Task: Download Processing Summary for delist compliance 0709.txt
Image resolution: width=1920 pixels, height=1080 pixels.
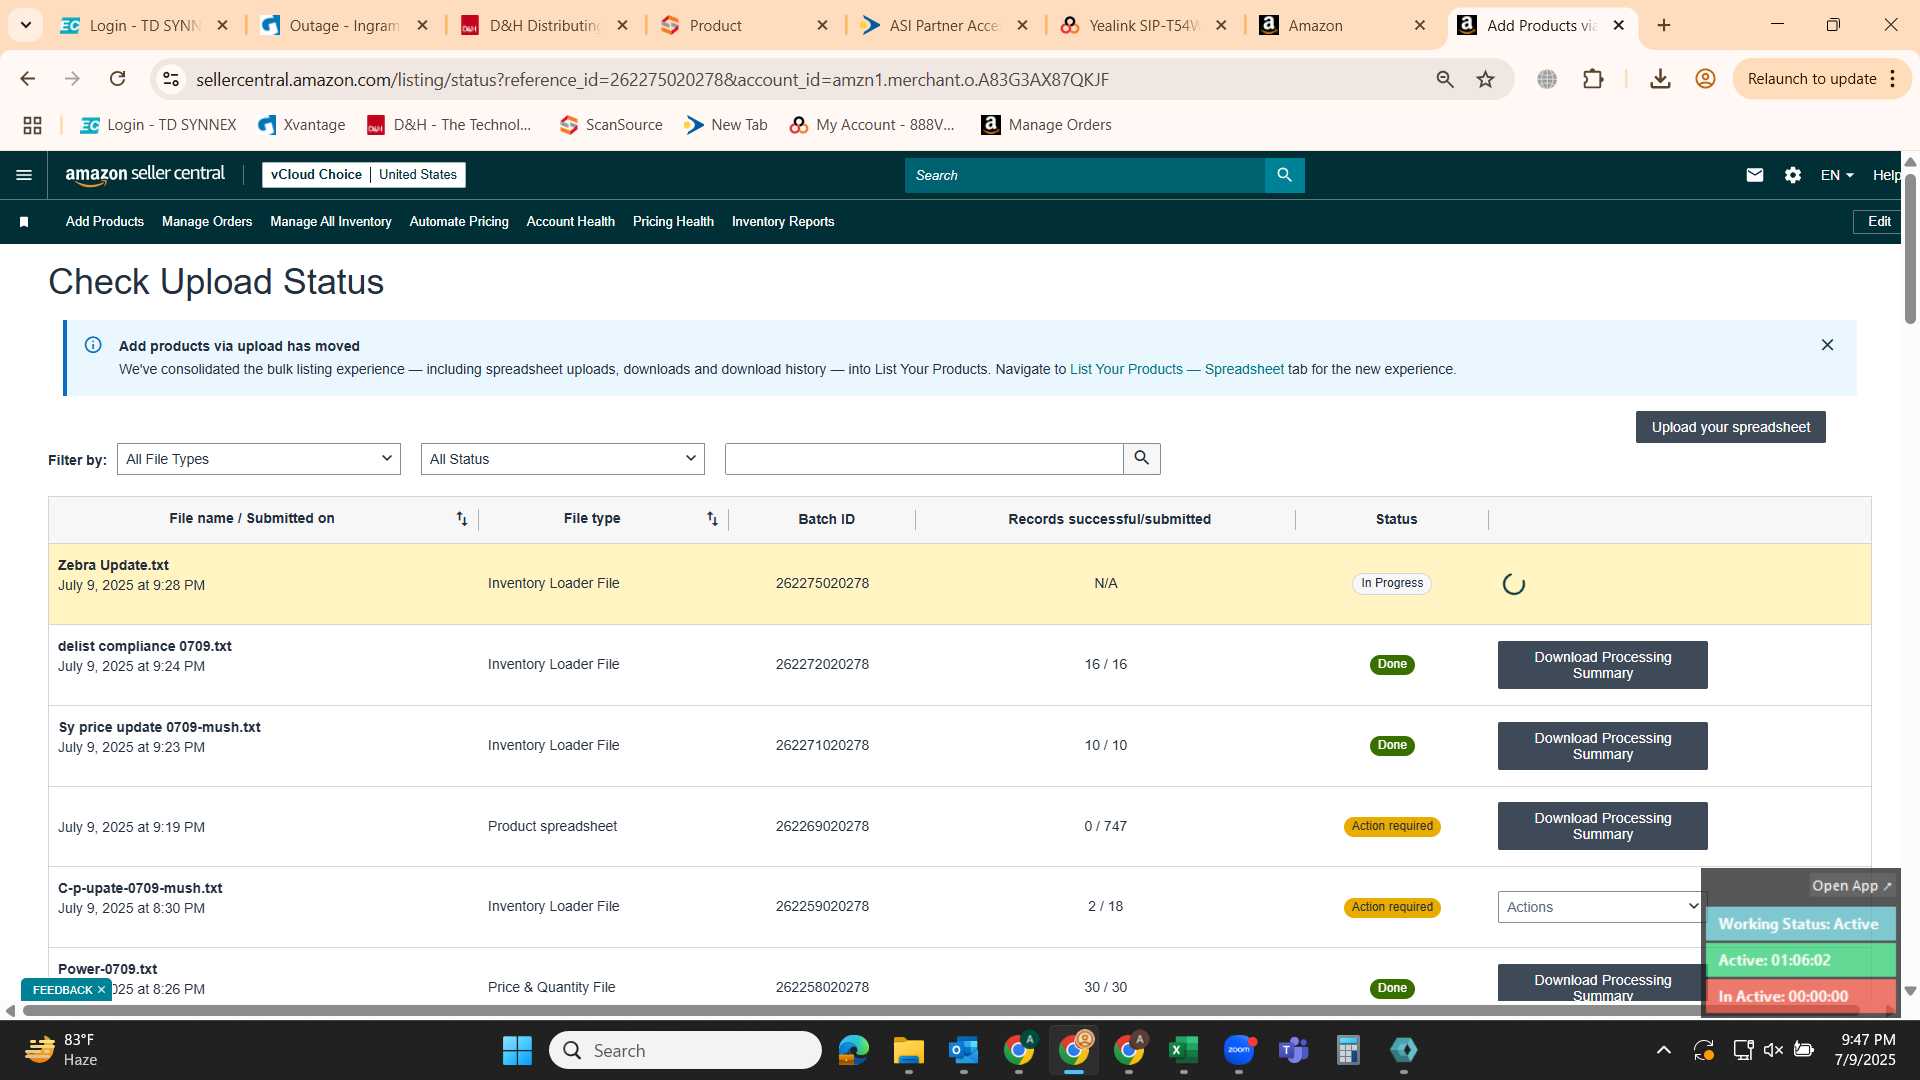Action: click(1602, 665)
